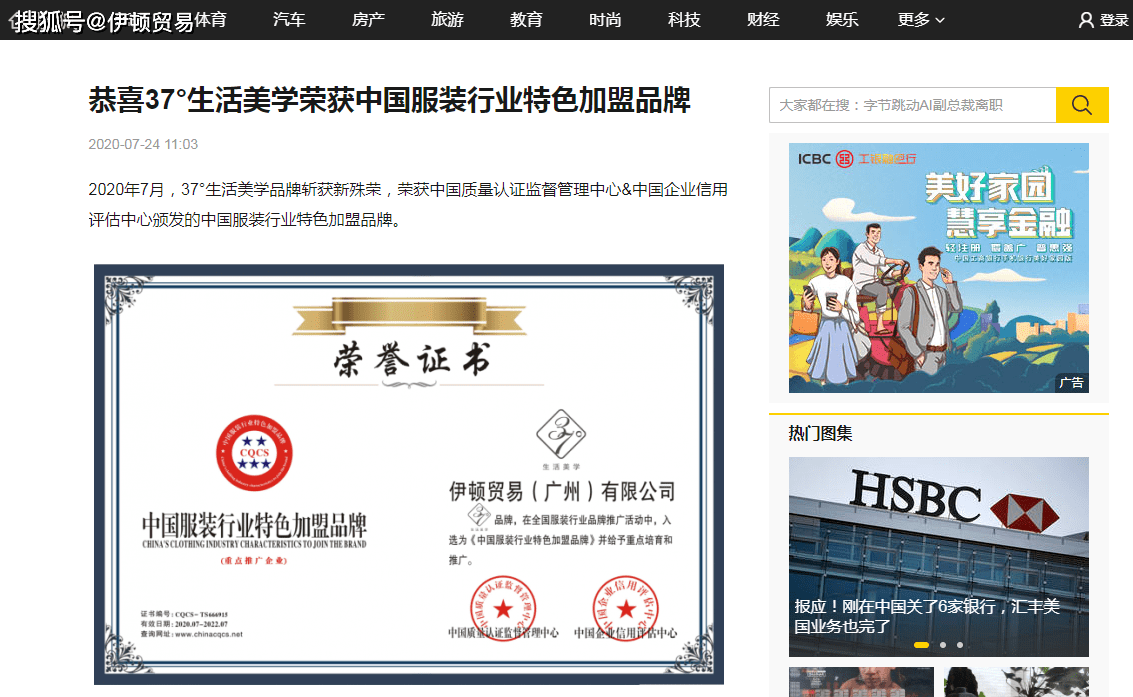Open the left thumbnail below the gallery
This screenshot has height=697, width=1133.
(861, 682)
